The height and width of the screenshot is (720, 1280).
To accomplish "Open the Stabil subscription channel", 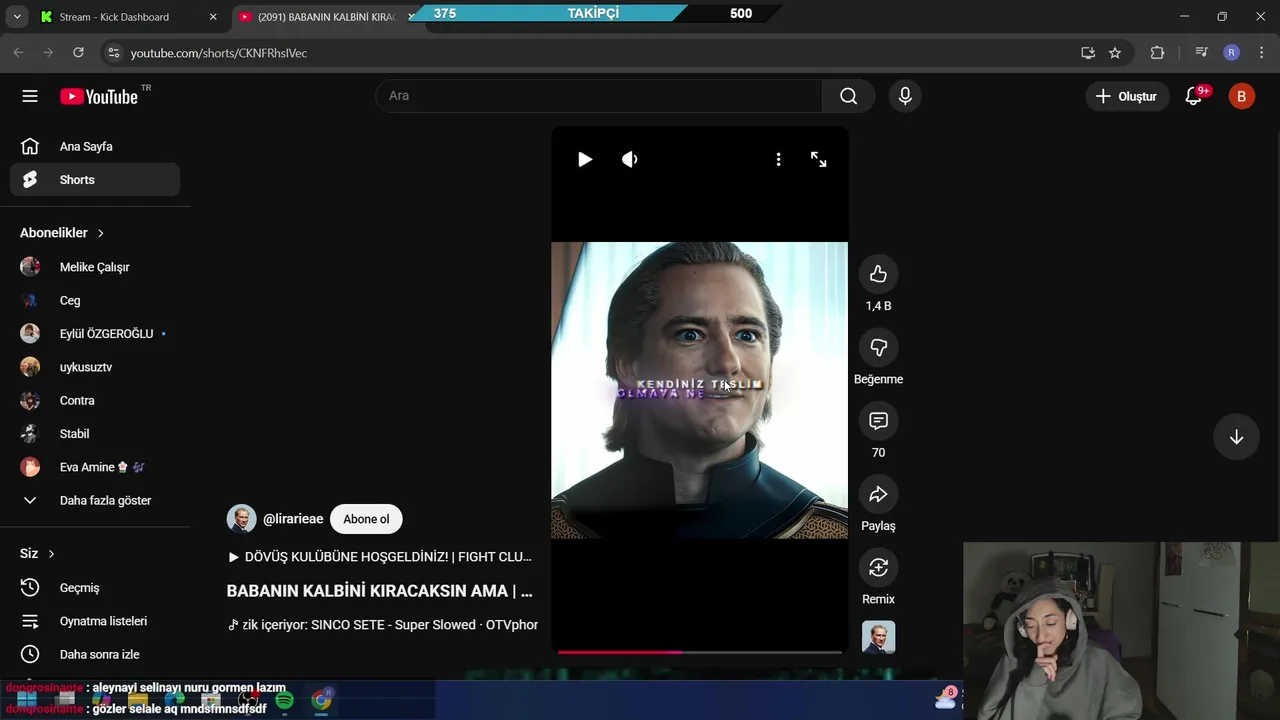I will click(95, 434).
